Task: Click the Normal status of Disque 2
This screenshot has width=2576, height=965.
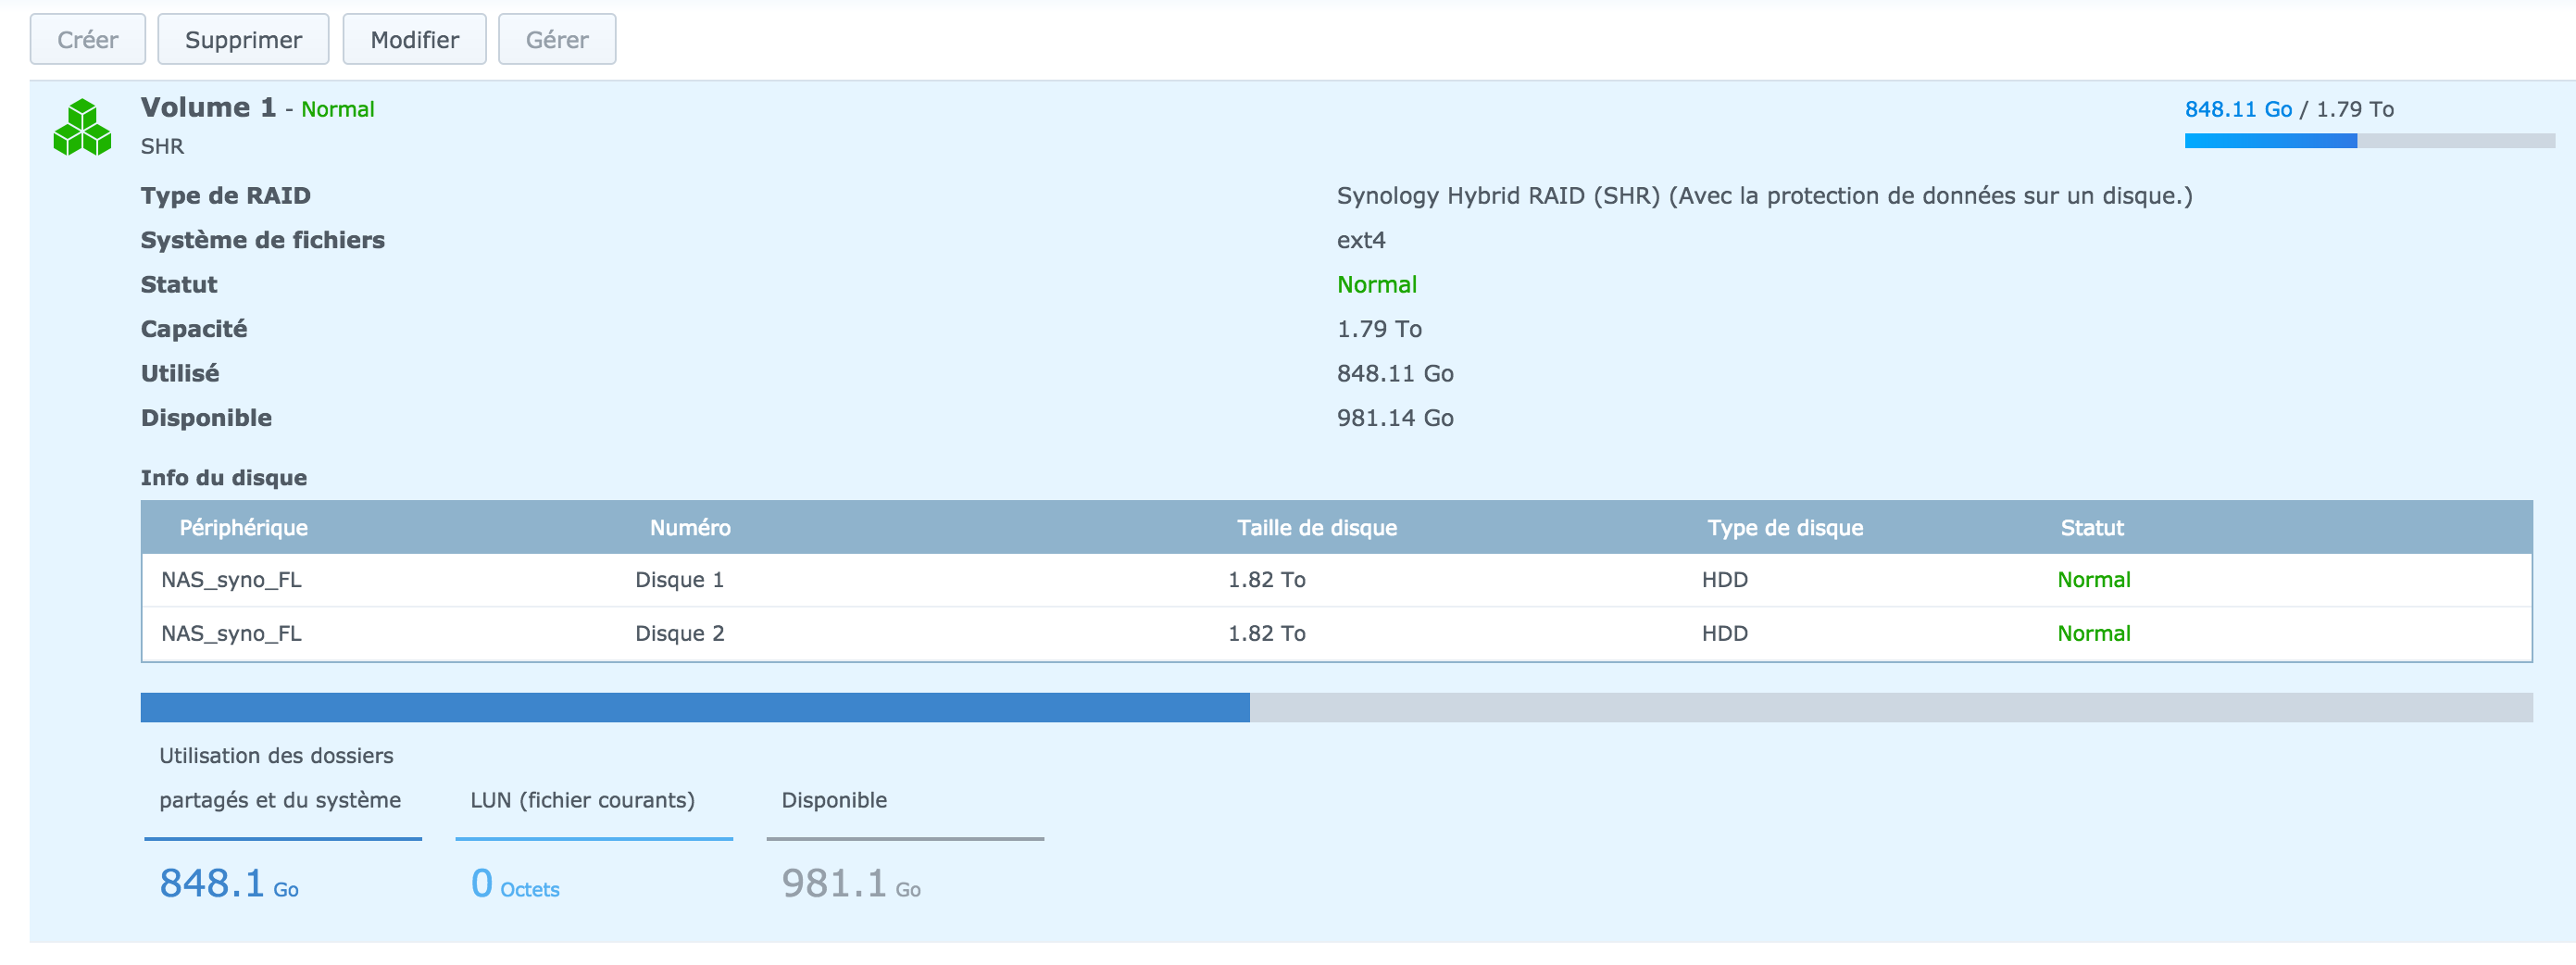Action: coord(2093,634)
